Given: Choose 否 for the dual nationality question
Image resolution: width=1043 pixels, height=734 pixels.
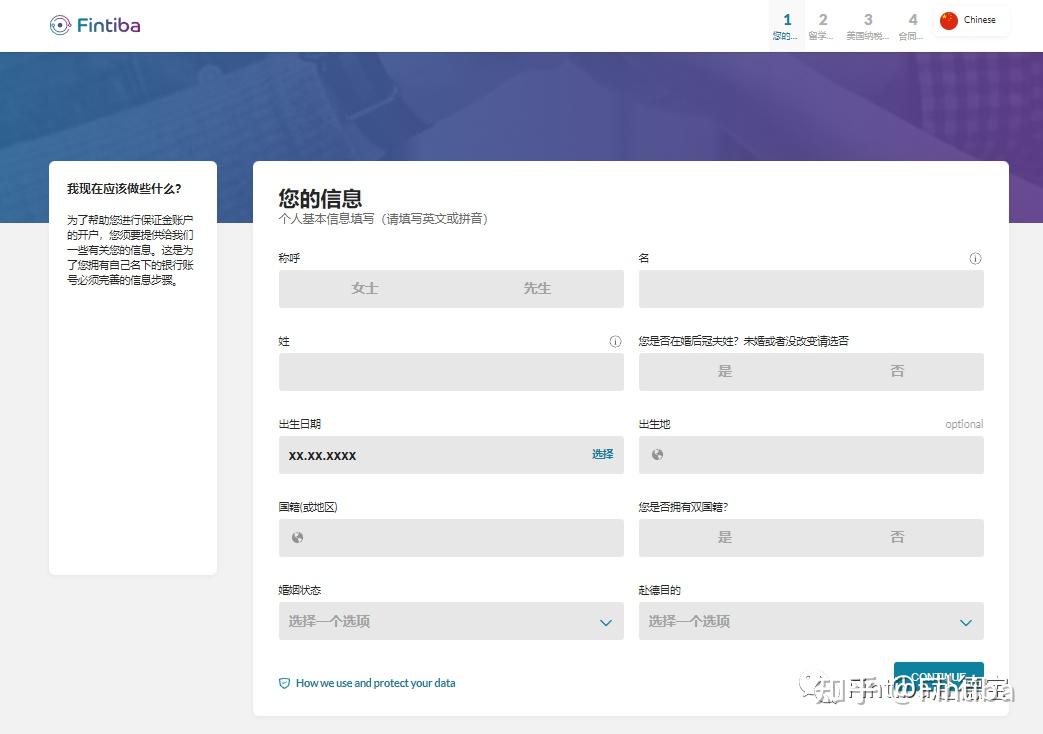Looking at the screenshot, I should tap(897, 537).
